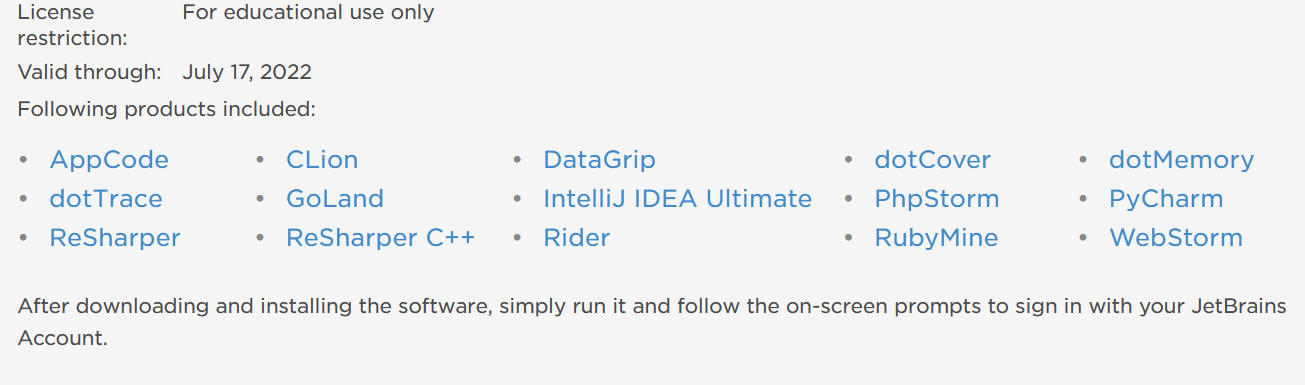Open the PyCharm link
Viewport: 1305px width, 385px height.
(x=1166, y=199)
